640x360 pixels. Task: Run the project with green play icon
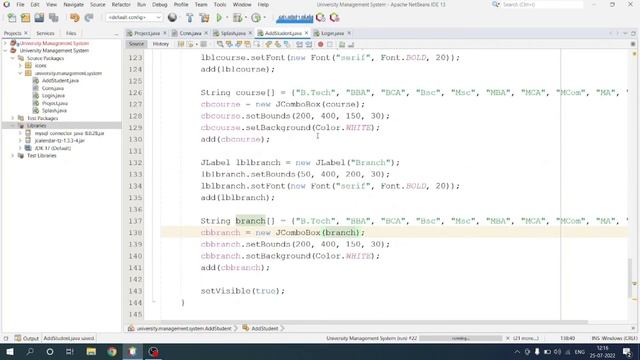click(x=219, y=18)
